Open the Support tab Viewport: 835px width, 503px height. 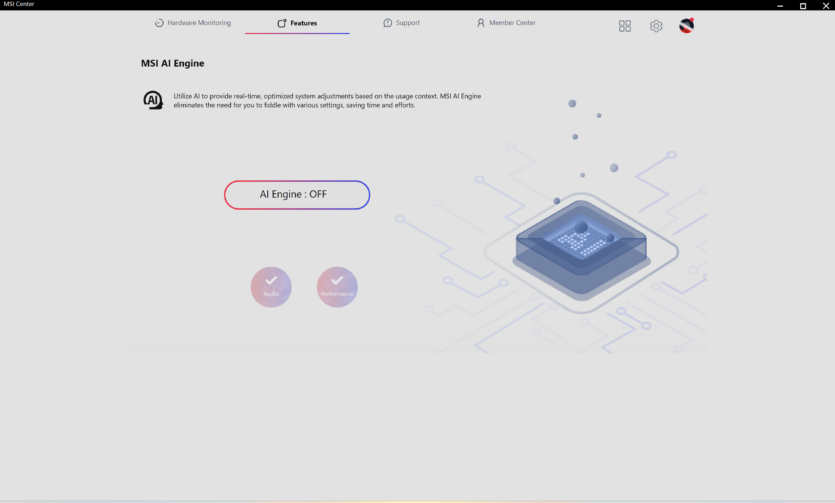point(402,23)
